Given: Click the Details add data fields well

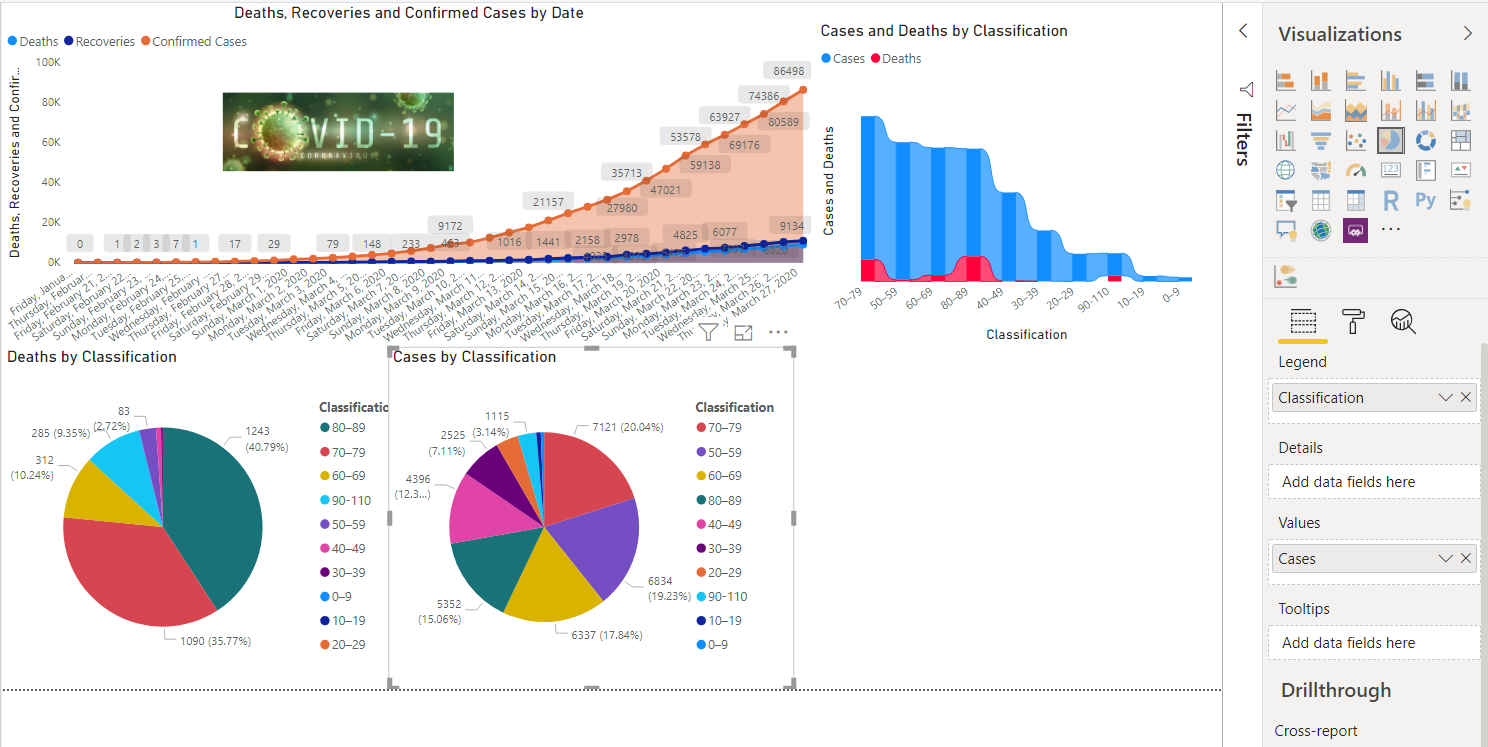Looking at the screenshot, I should pyautogui.click(x=1373, y=481).
